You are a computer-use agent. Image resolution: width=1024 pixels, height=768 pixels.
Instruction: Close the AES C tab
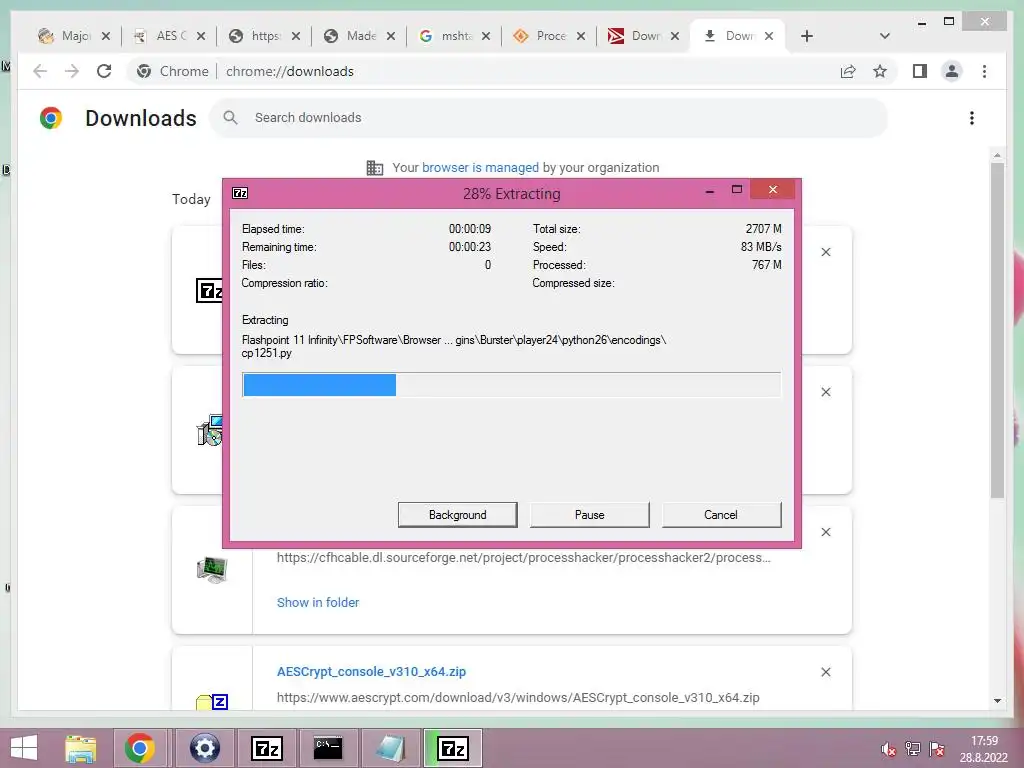[x=200, y=37]
